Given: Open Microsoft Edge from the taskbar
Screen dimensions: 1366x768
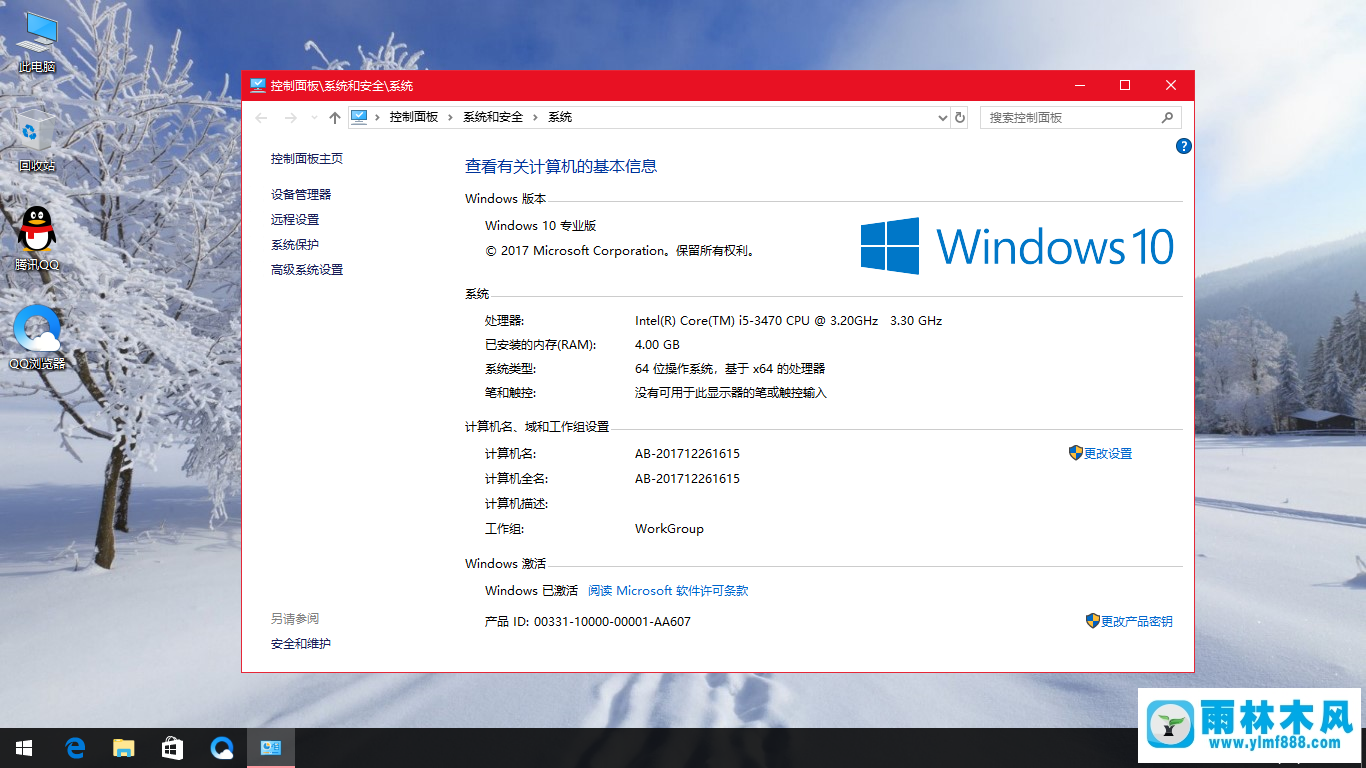Looking at the screenshot, I should (x=74, y=747).
